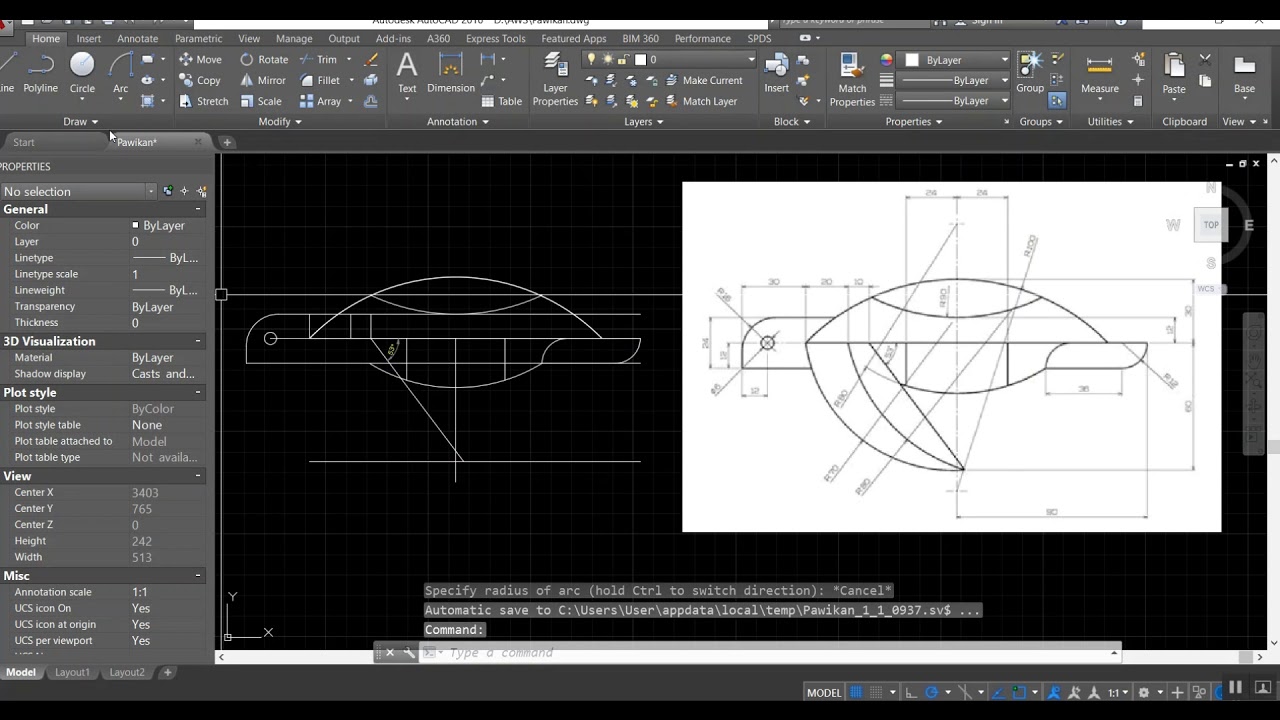Activate the Array command
1280x720 pixels.
320,101
